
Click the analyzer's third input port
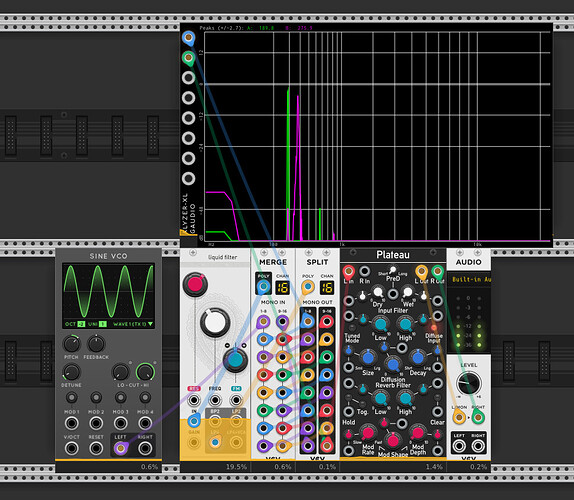(x=188, y=78)
